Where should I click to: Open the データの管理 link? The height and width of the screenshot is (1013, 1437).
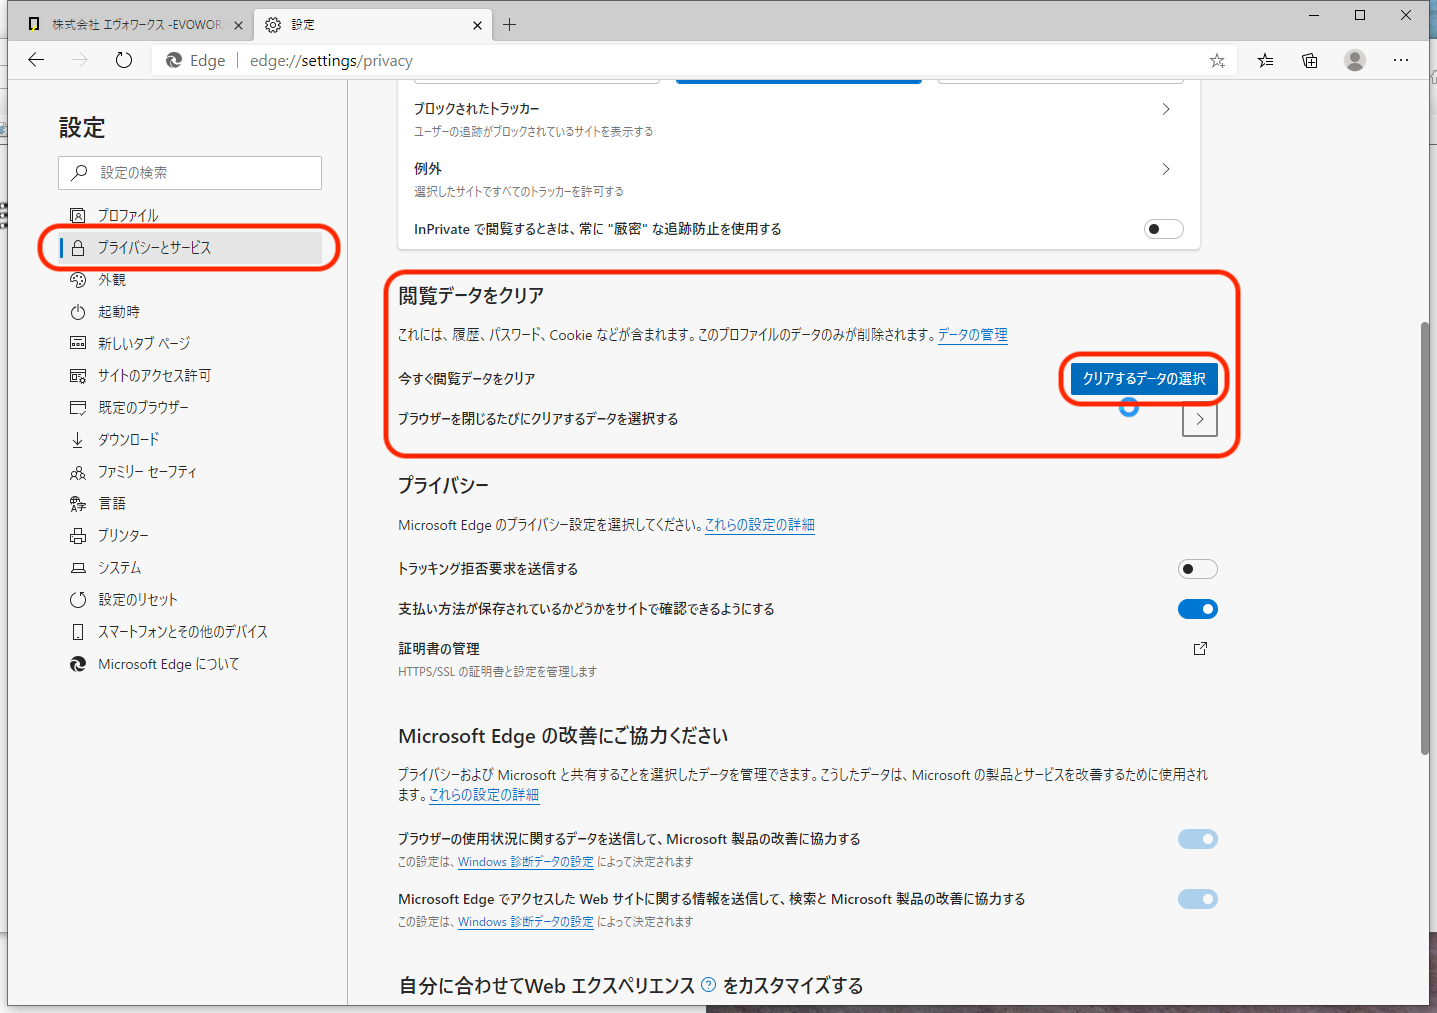pyautogui.click(x=972, y=335)
